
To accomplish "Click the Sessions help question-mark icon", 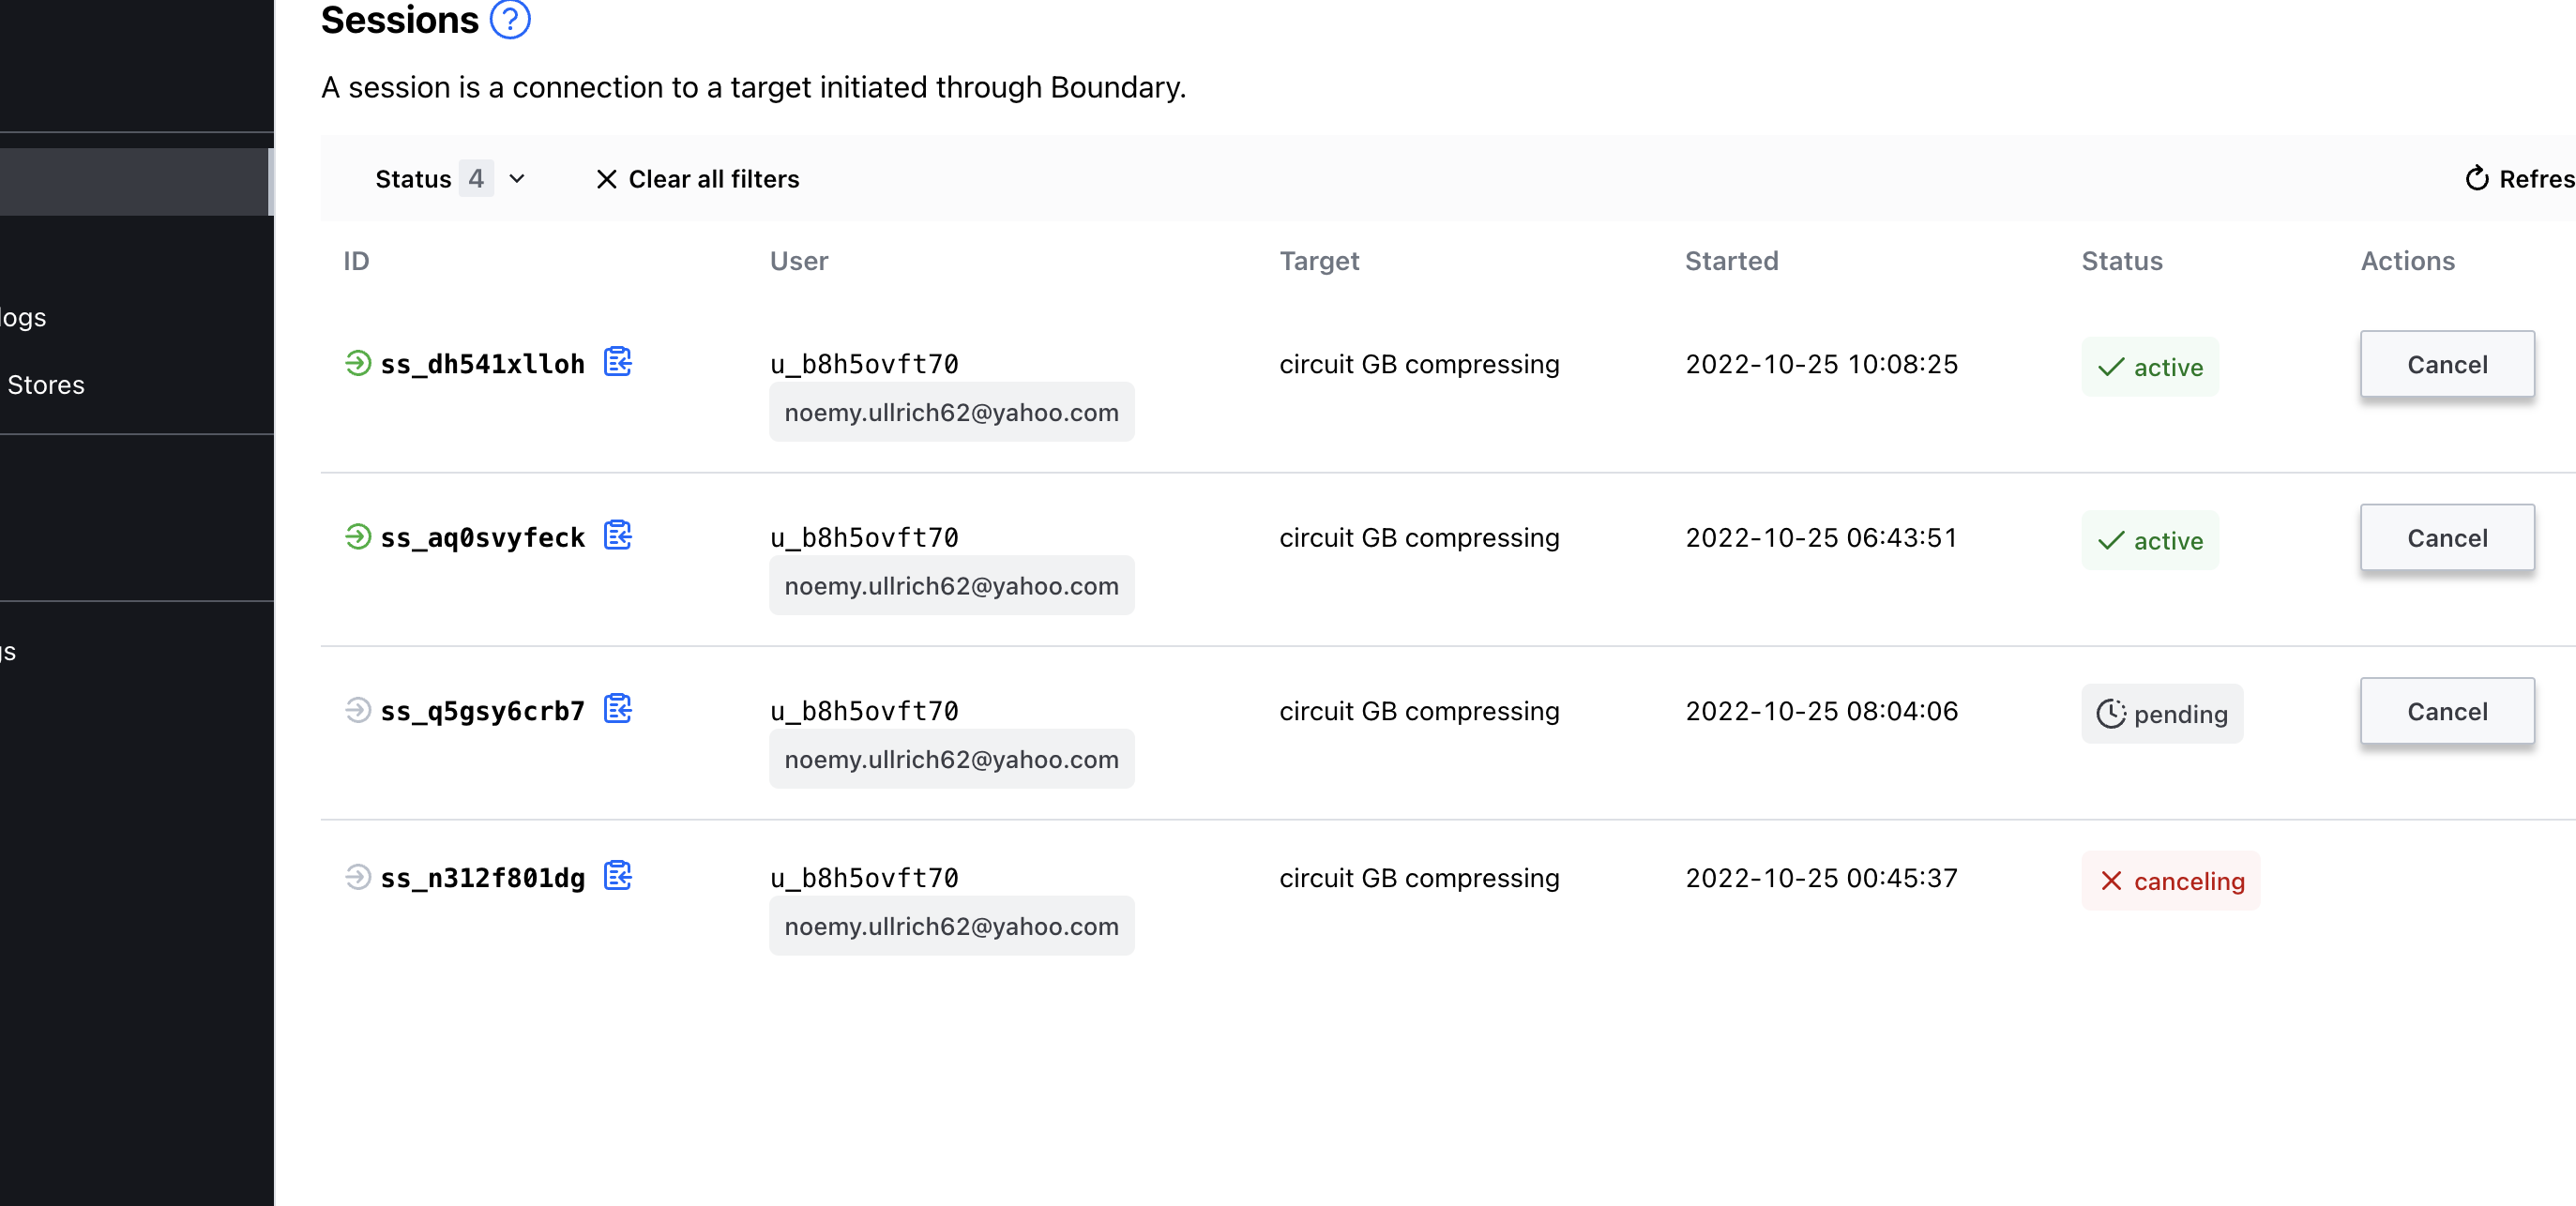I will click(x=510, y=19).
